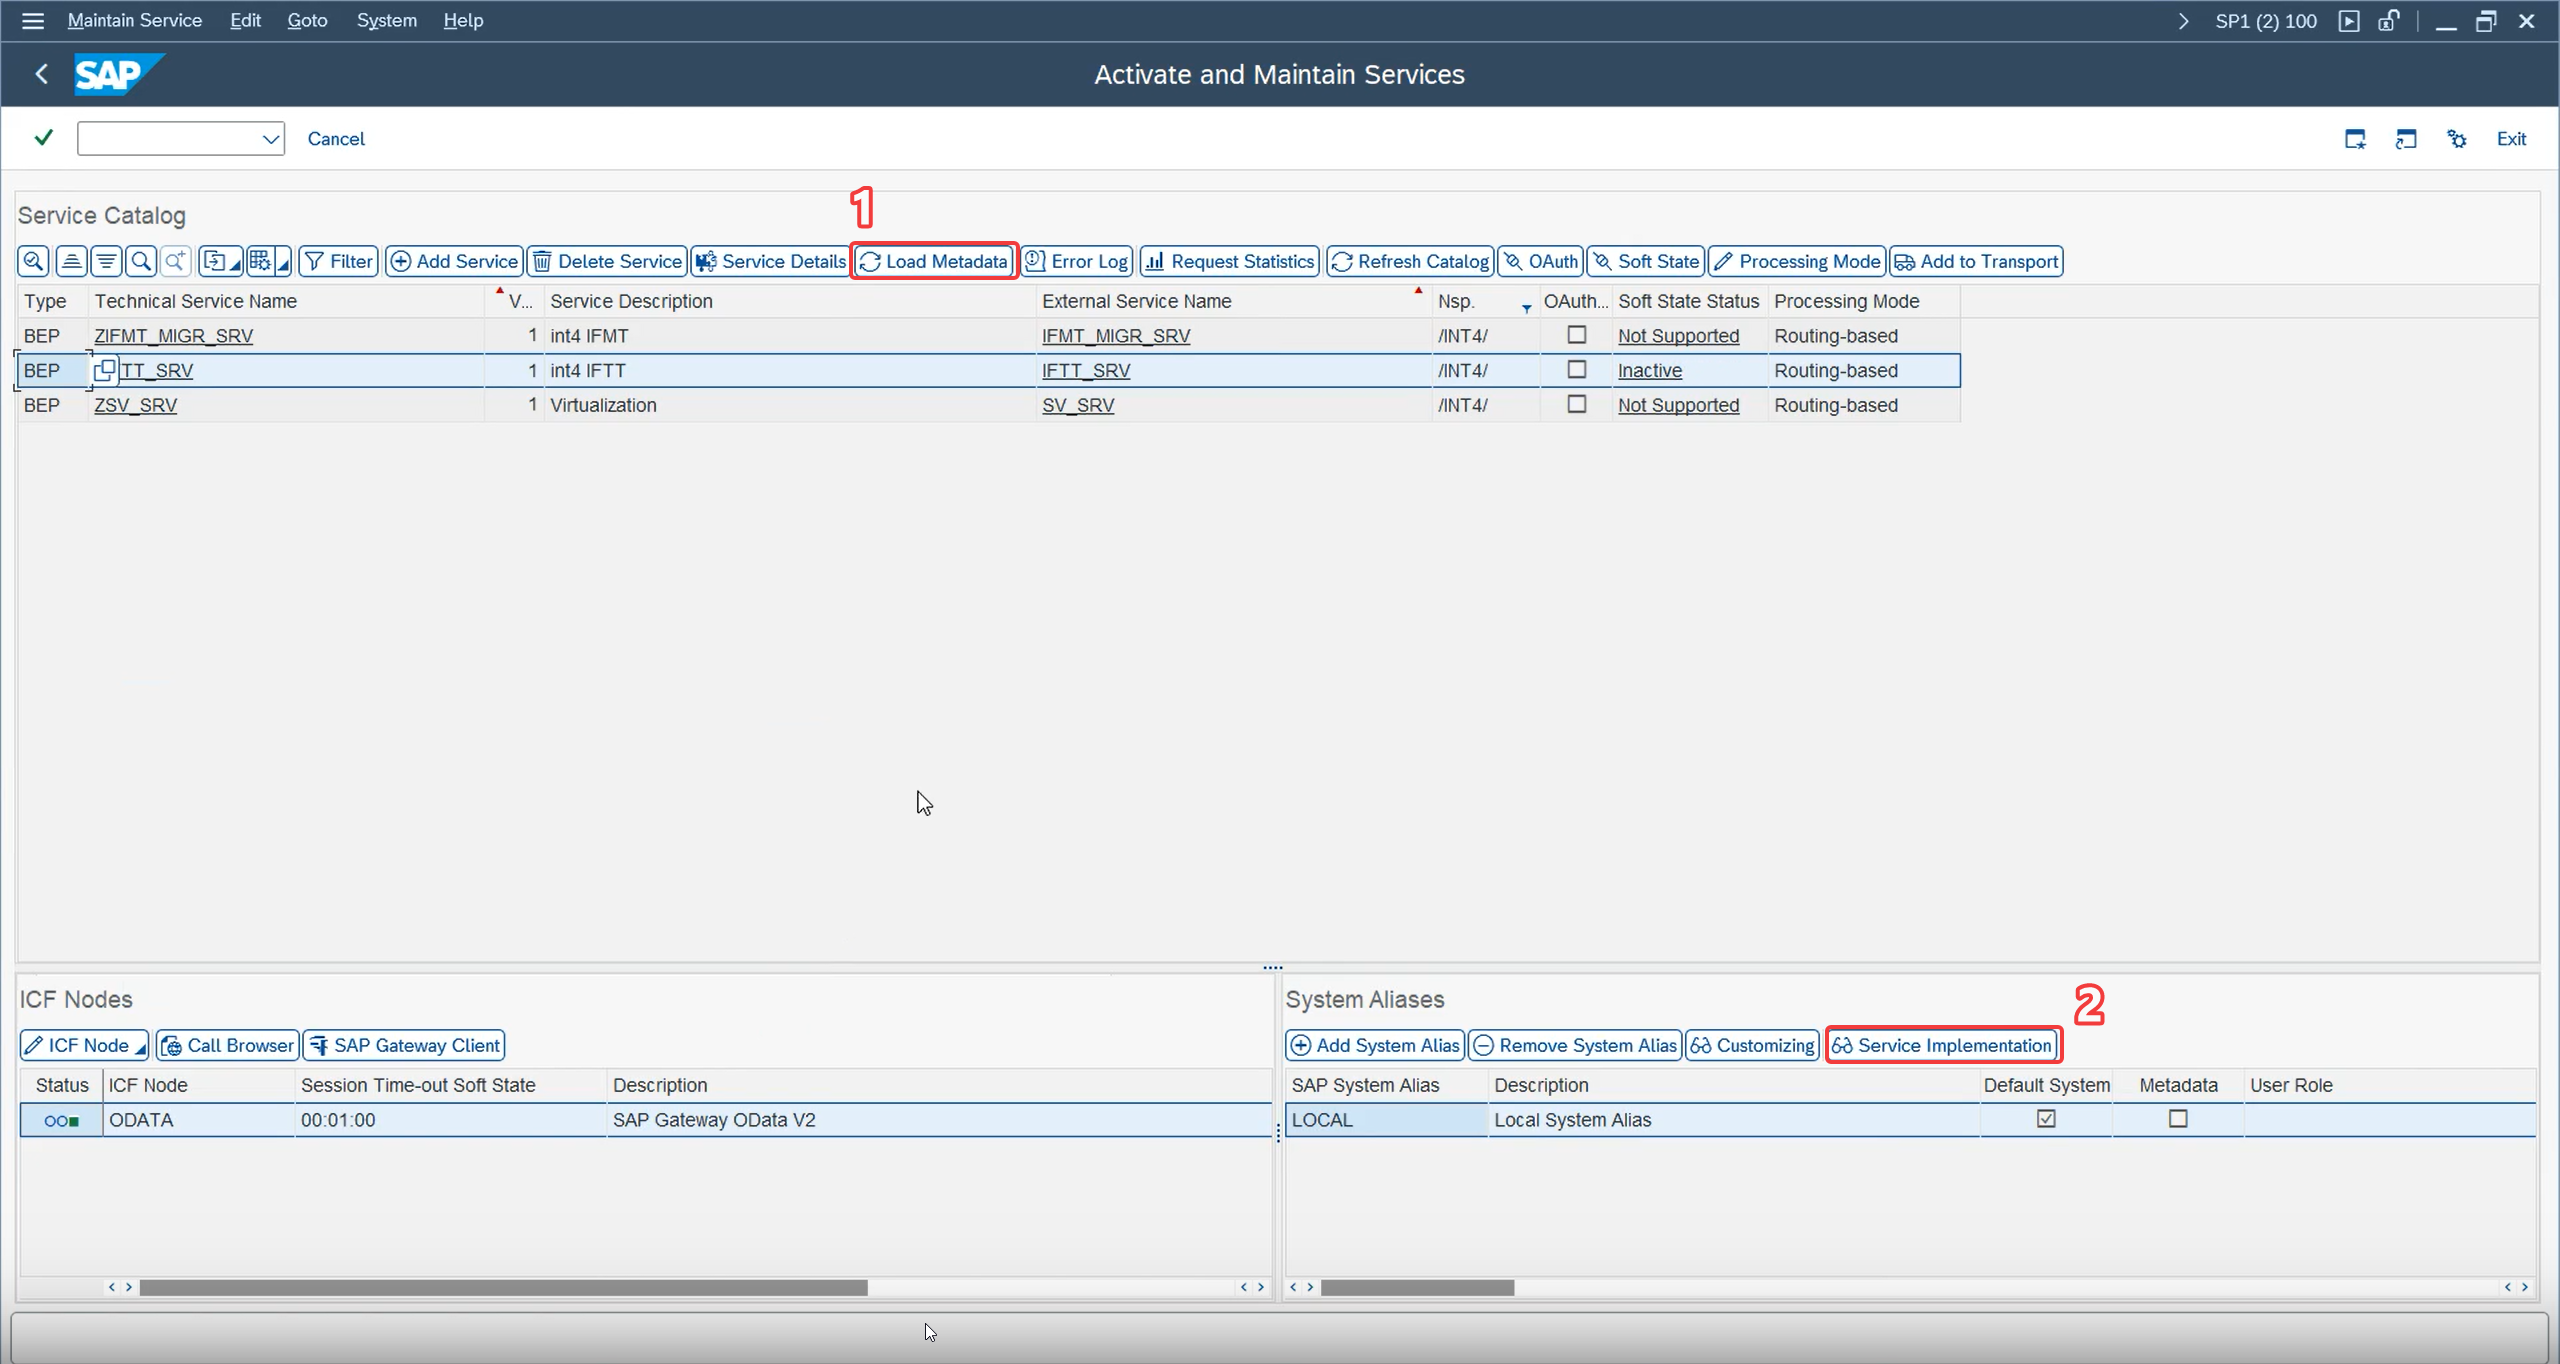Open the hamburger menu at top left
Screen dimensions: 2560x1364
coord(32,20)
